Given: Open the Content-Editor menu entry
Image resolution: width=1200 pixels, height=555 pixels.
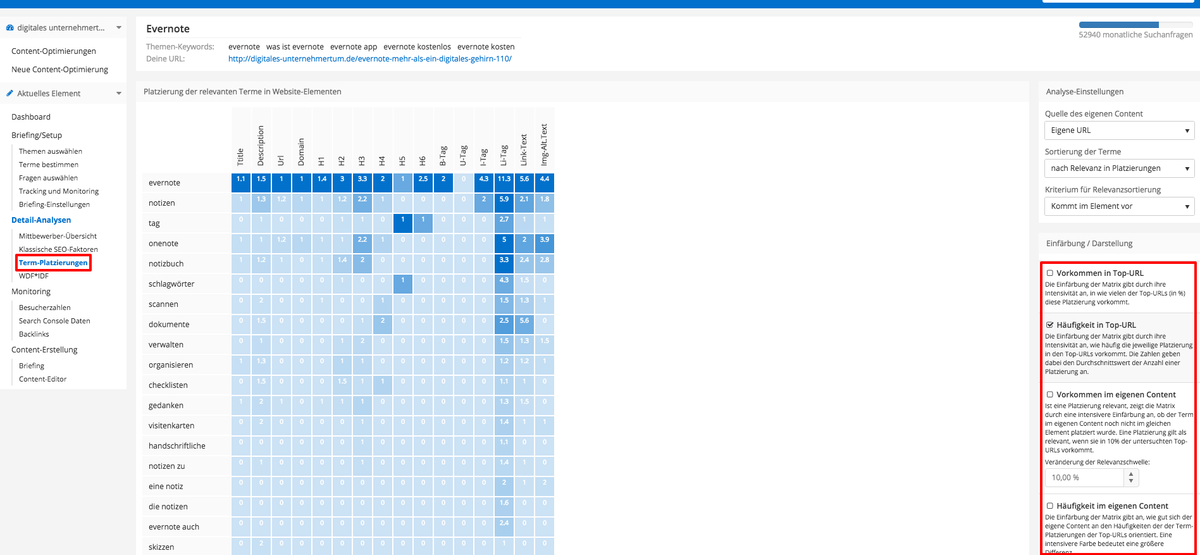Looking at the screenshot, I should coord(44,379).
